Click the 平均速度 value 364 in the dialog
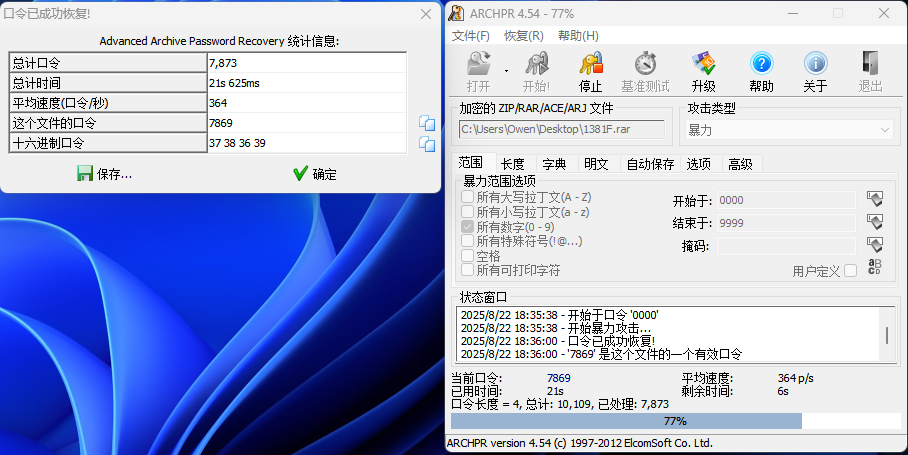 point(218,103)
